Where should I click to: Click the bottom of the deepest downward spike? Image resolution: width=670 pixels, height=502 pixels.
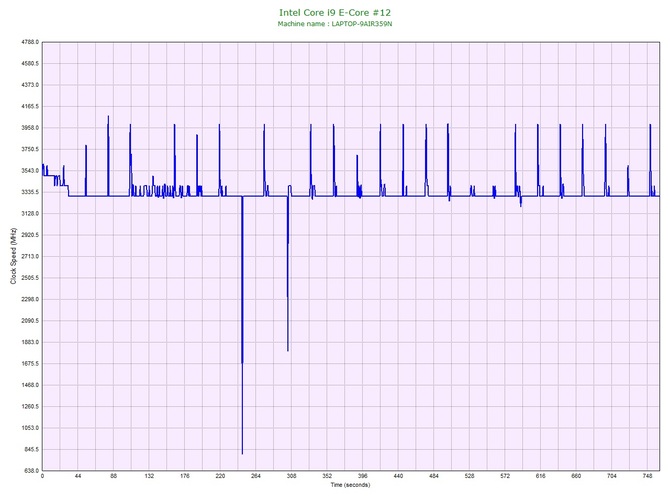tap(242, 453)
